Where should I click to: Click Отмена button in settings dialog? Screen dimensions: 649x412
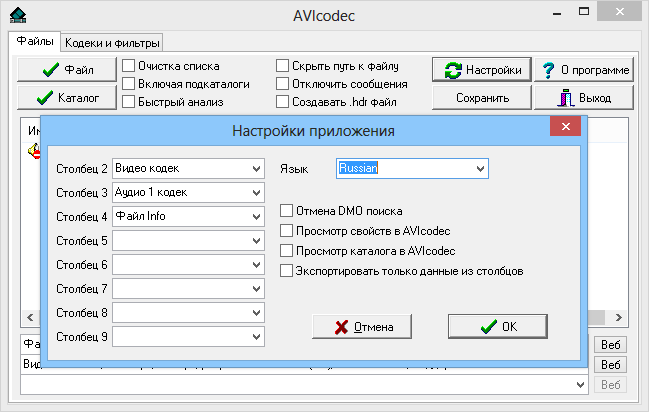point(362,327)
